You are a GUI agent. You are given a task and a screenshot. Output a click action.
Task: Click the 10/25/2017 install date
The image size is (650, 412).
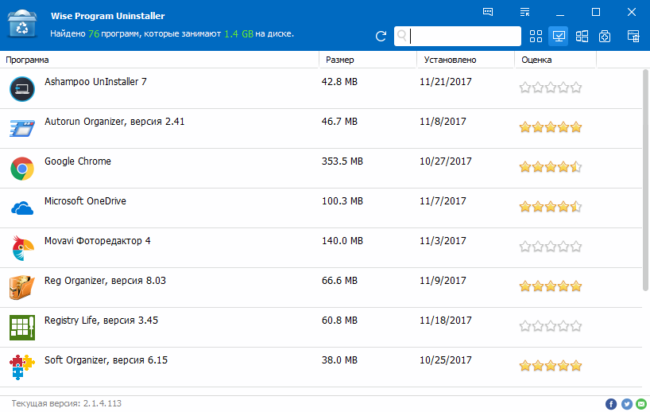pos(446,360)
